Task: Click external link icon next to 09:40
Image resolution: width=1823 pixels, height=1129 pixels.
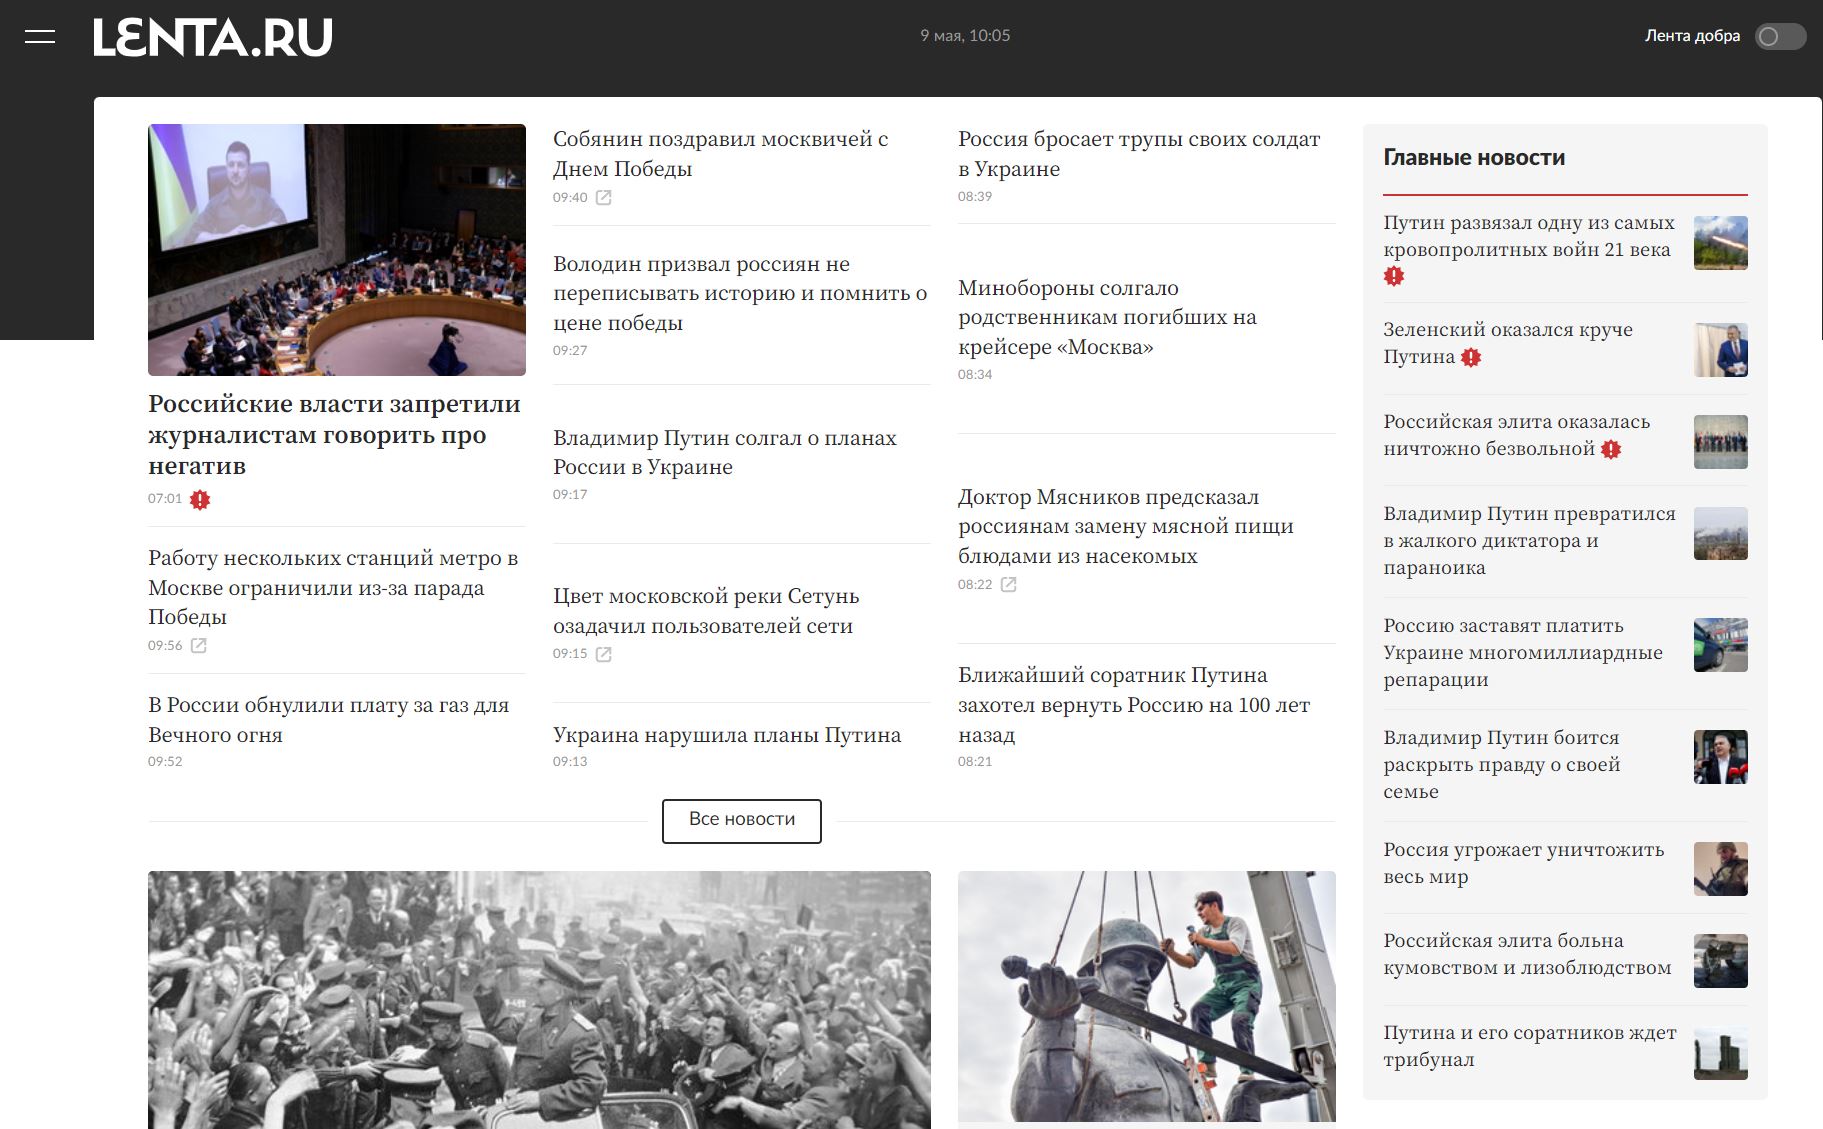Action: coord(604,198)
